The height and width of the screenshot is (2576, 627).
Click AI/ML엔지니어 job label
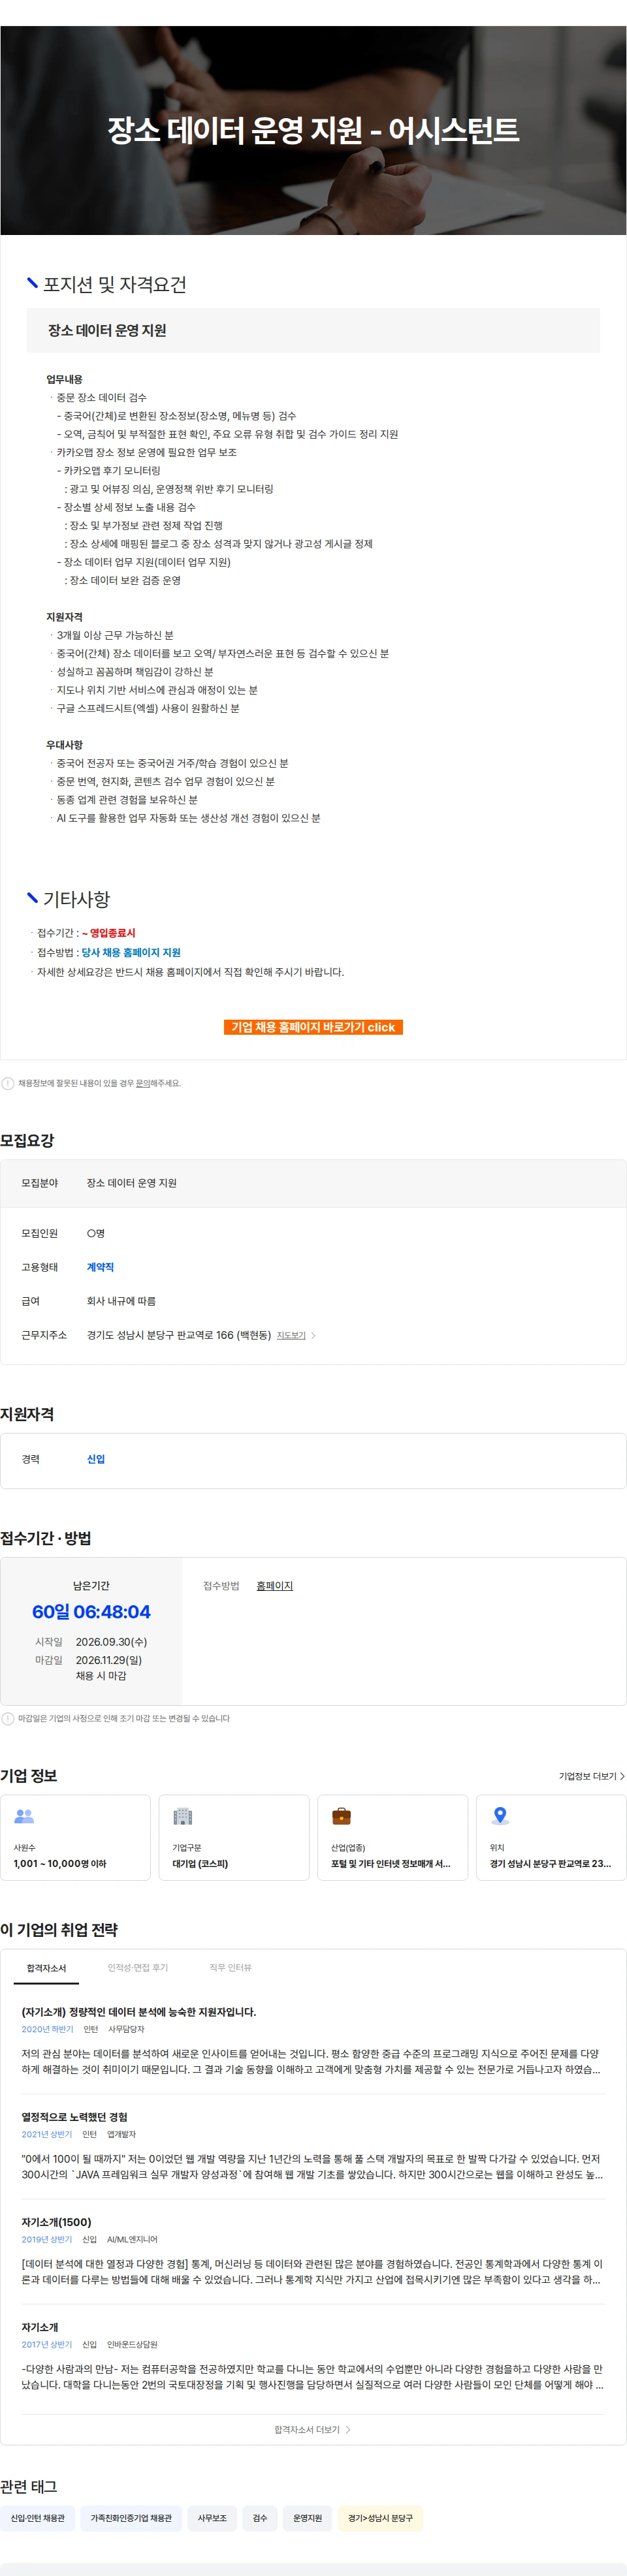click(132, 2239)
